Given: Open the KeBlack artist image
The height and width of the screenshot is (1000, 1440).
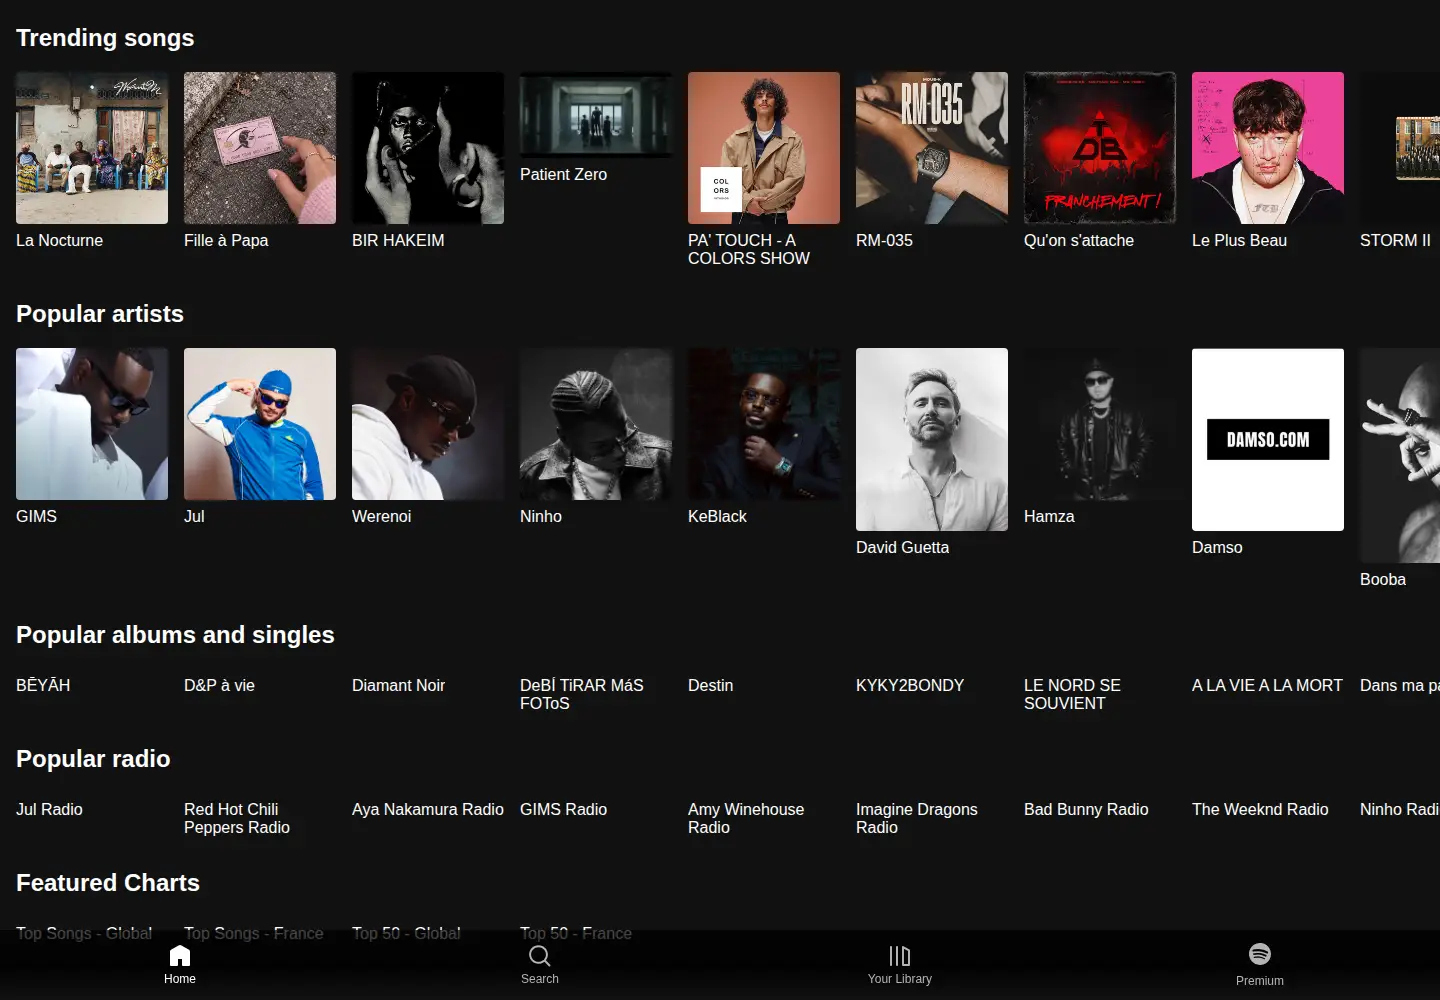Looking at the screenshot, I should (x=764, y=424).
